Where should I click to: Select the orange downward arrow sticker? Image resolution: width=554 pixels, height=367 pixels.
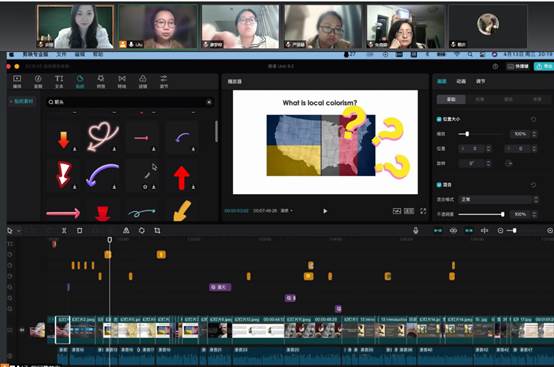(63, 140)
